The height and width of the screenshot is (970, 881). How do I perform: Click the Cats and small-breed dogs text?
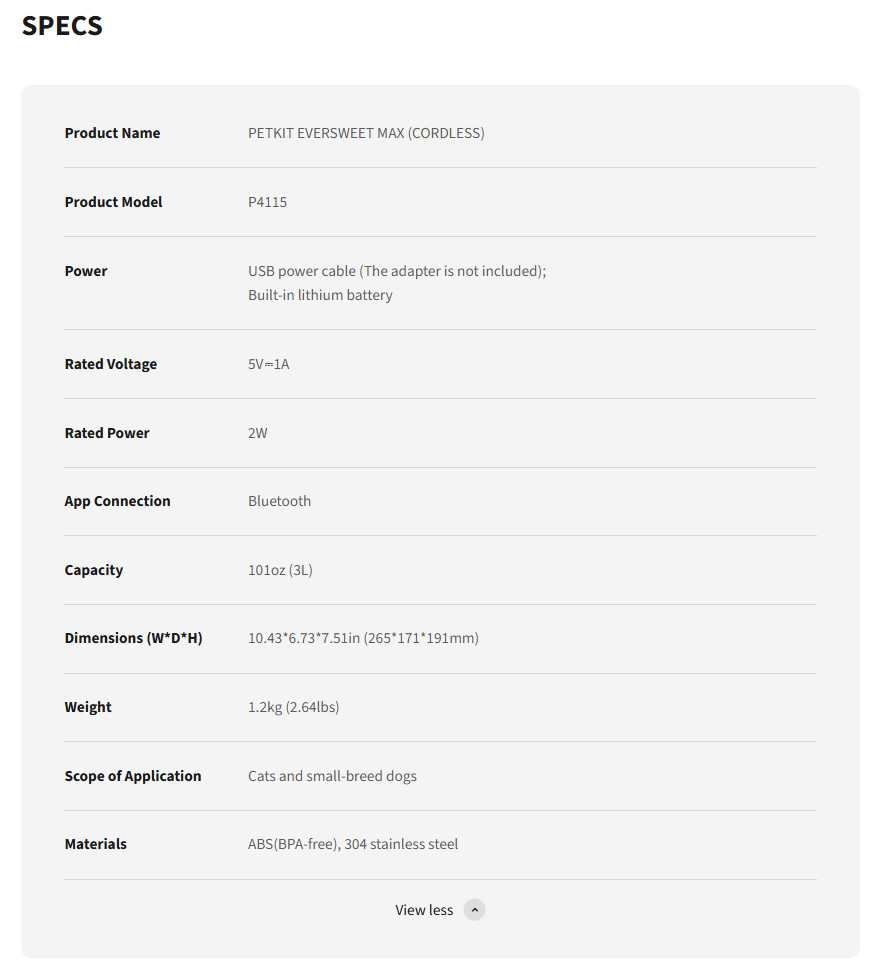tap(332, 776)
